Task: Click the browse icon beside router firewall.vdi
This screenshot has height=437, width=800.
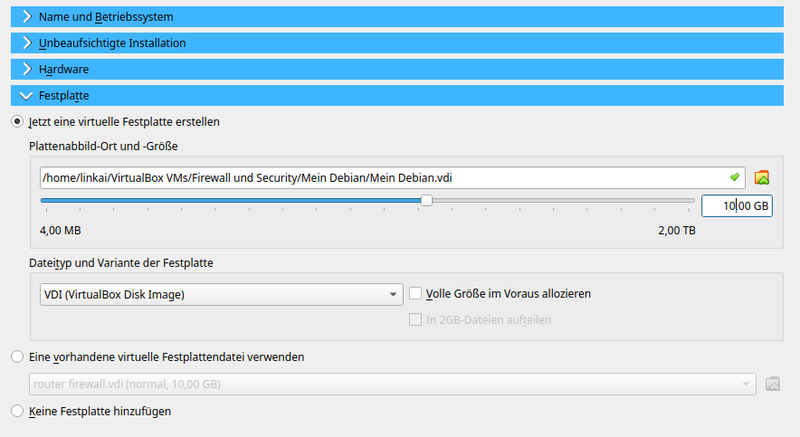Action: 772,384
